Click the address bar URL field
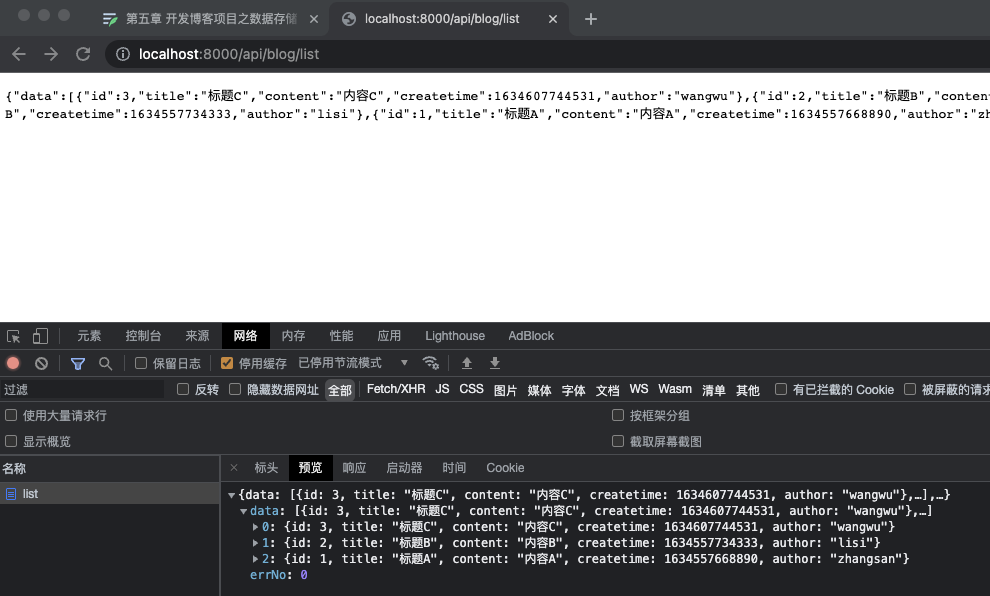The image size is (990, 596). 547,54
